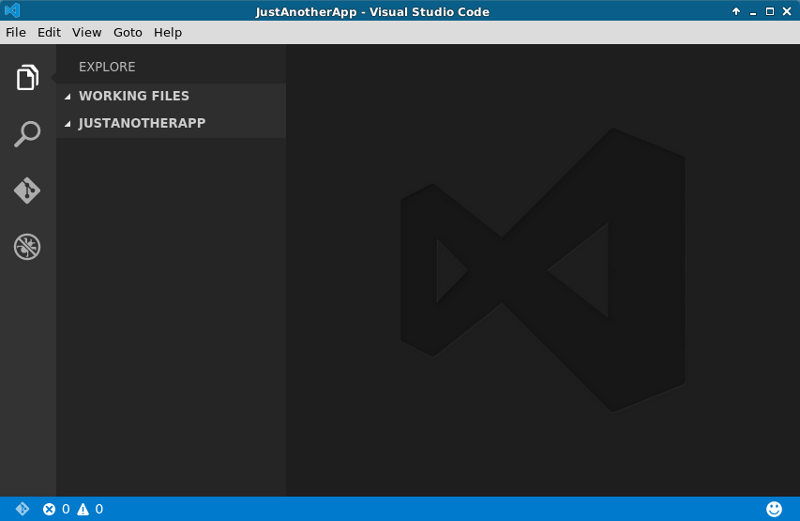Click the Git icon in status bar
The height and width of the screenshot is (521, 800).
[22, 509]
